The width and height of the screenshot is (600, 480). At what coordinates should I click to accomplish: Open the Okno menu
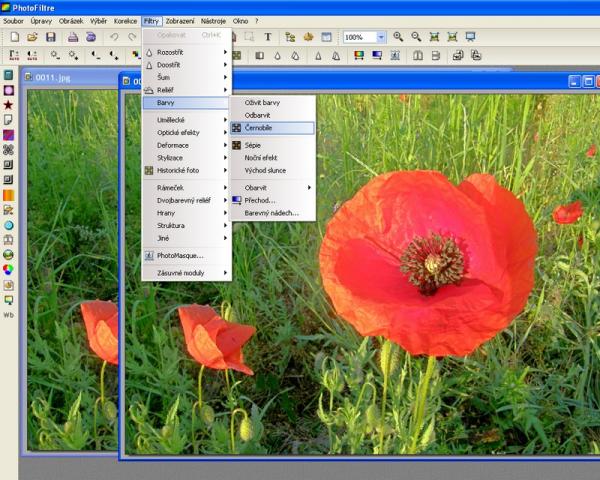[240, 21]
